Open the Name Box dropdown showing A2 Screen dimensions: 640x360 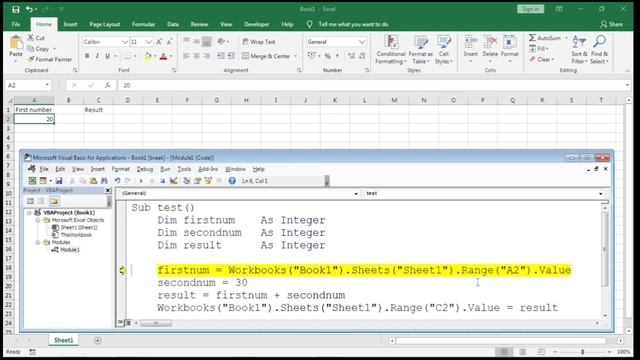click(x=47, y=85)
